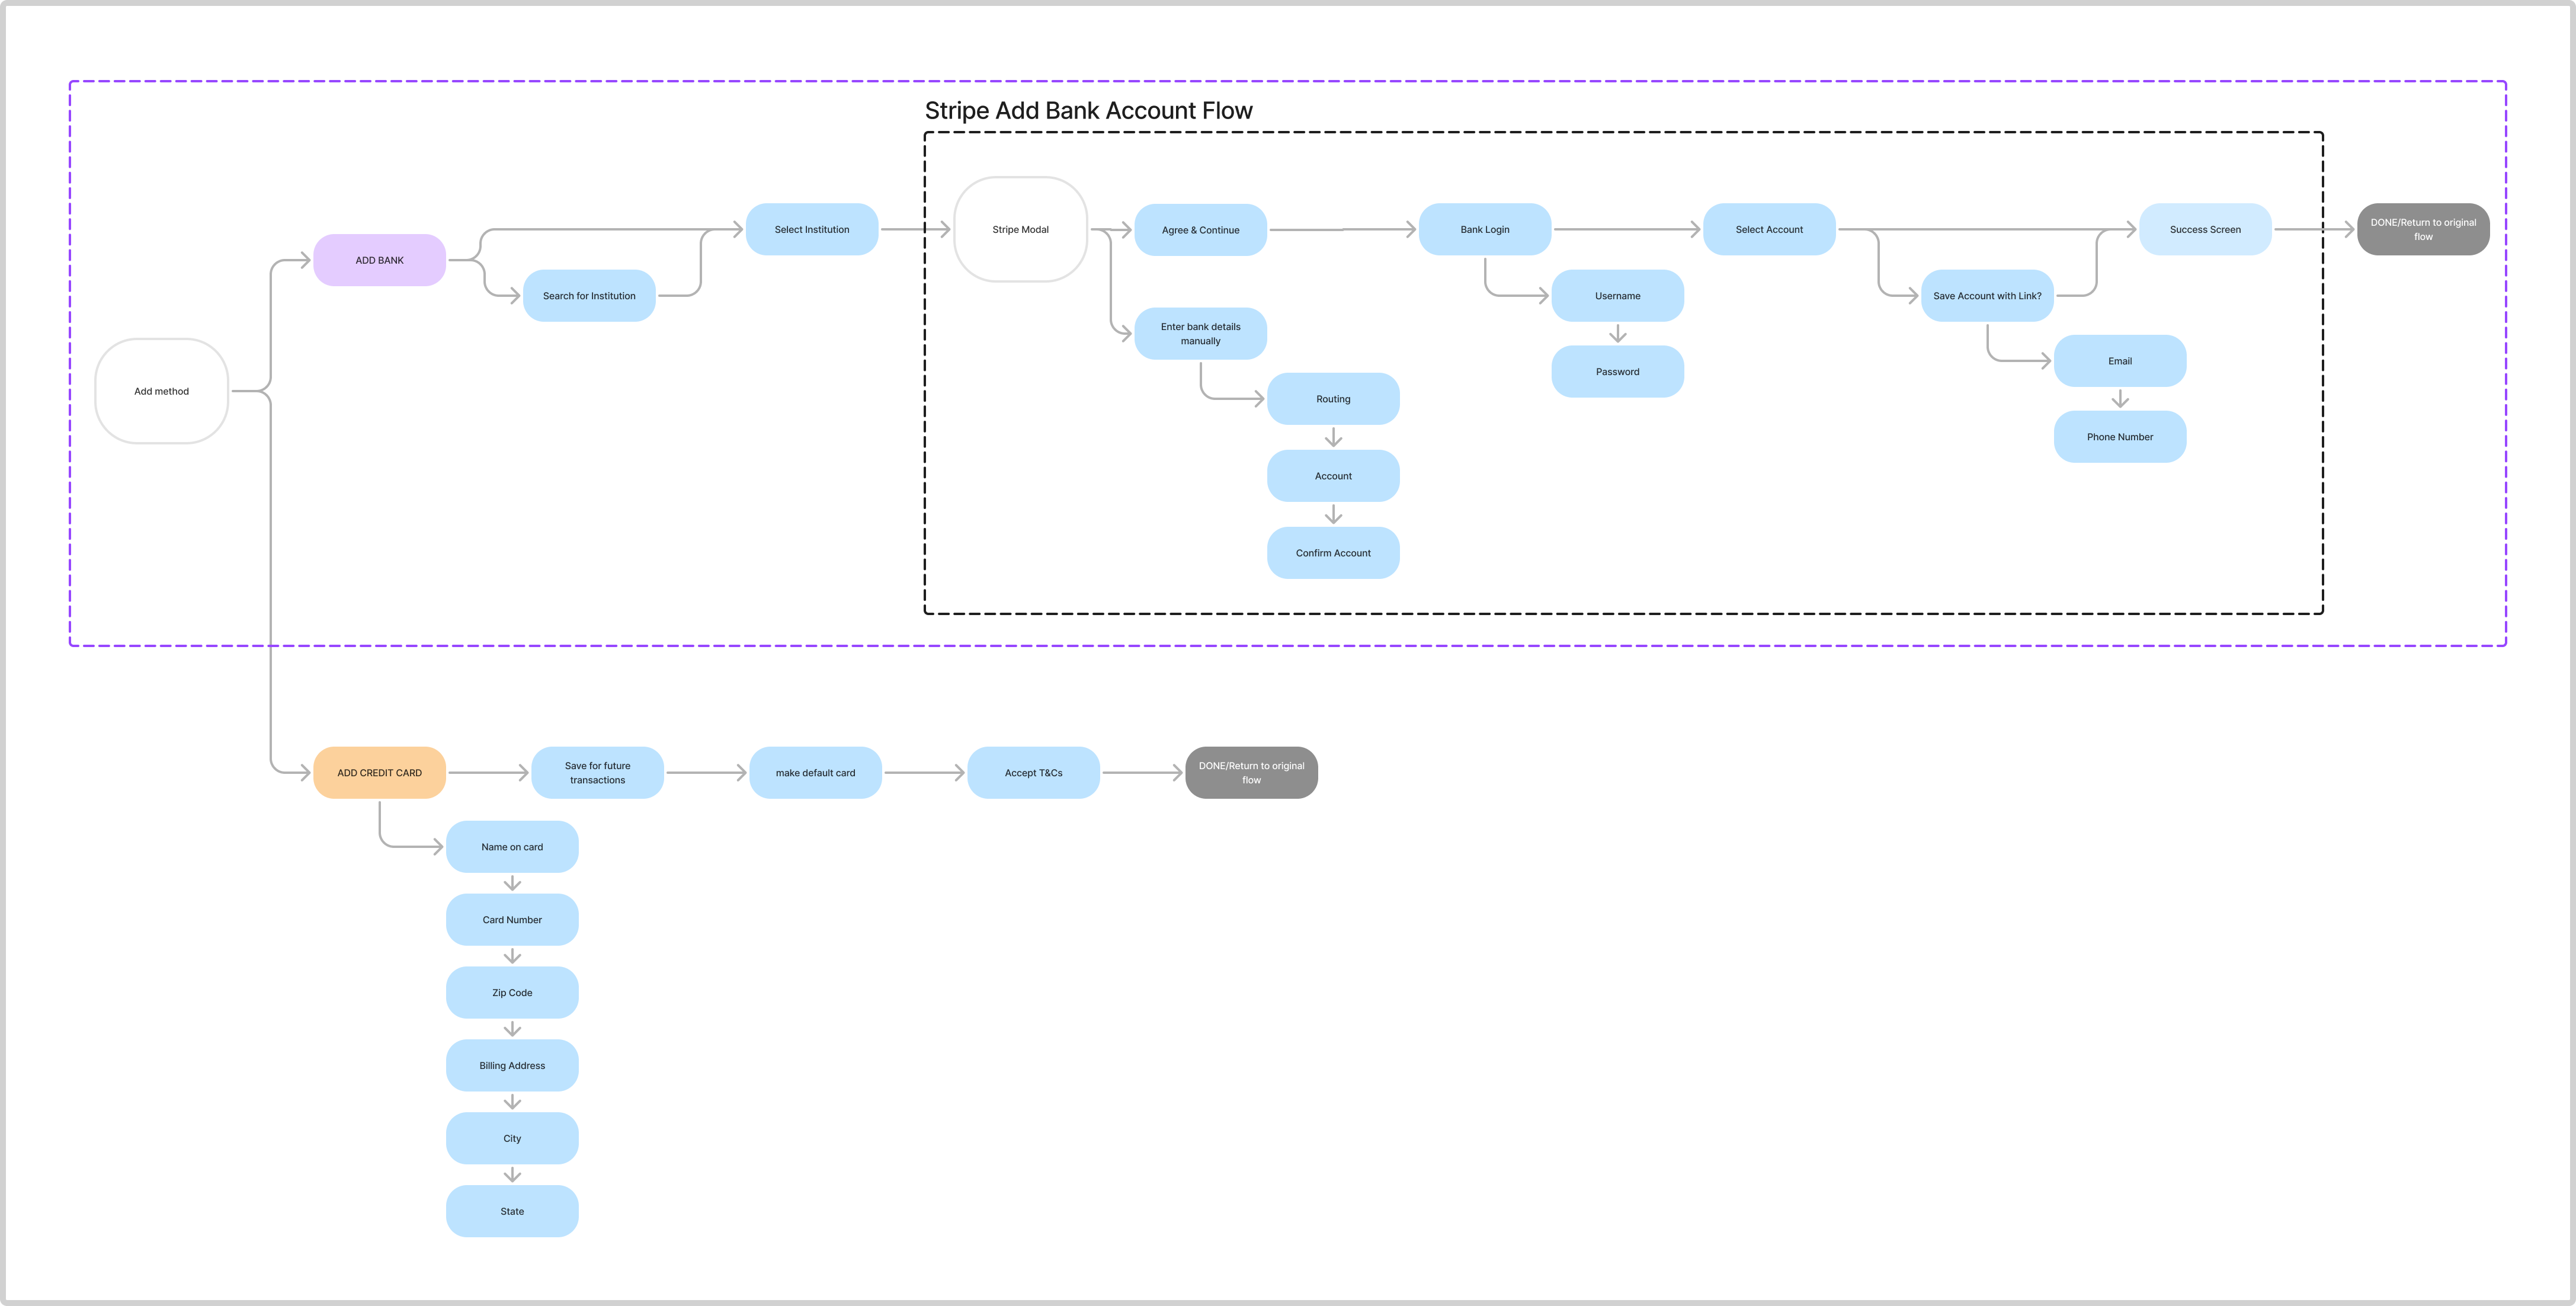This screenshot has height=1306, width=2576.
Task: Click the Username node
Action: pos(1617,296)
